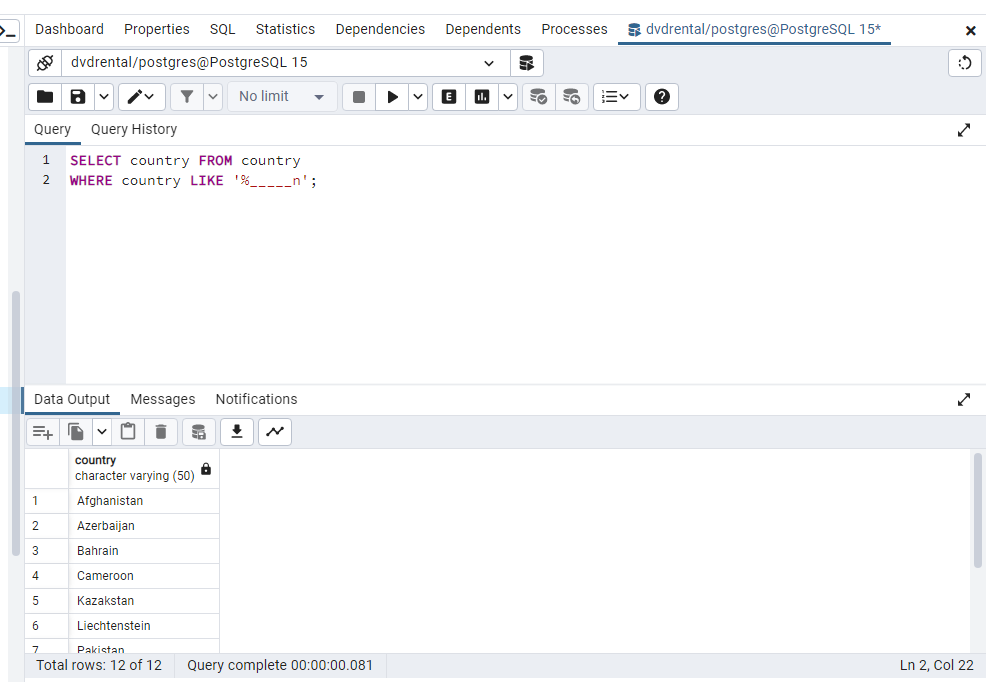Screen dimensions: 986x682
Task: Maximize the Data Output panel
Action: (x=964, y=400)
